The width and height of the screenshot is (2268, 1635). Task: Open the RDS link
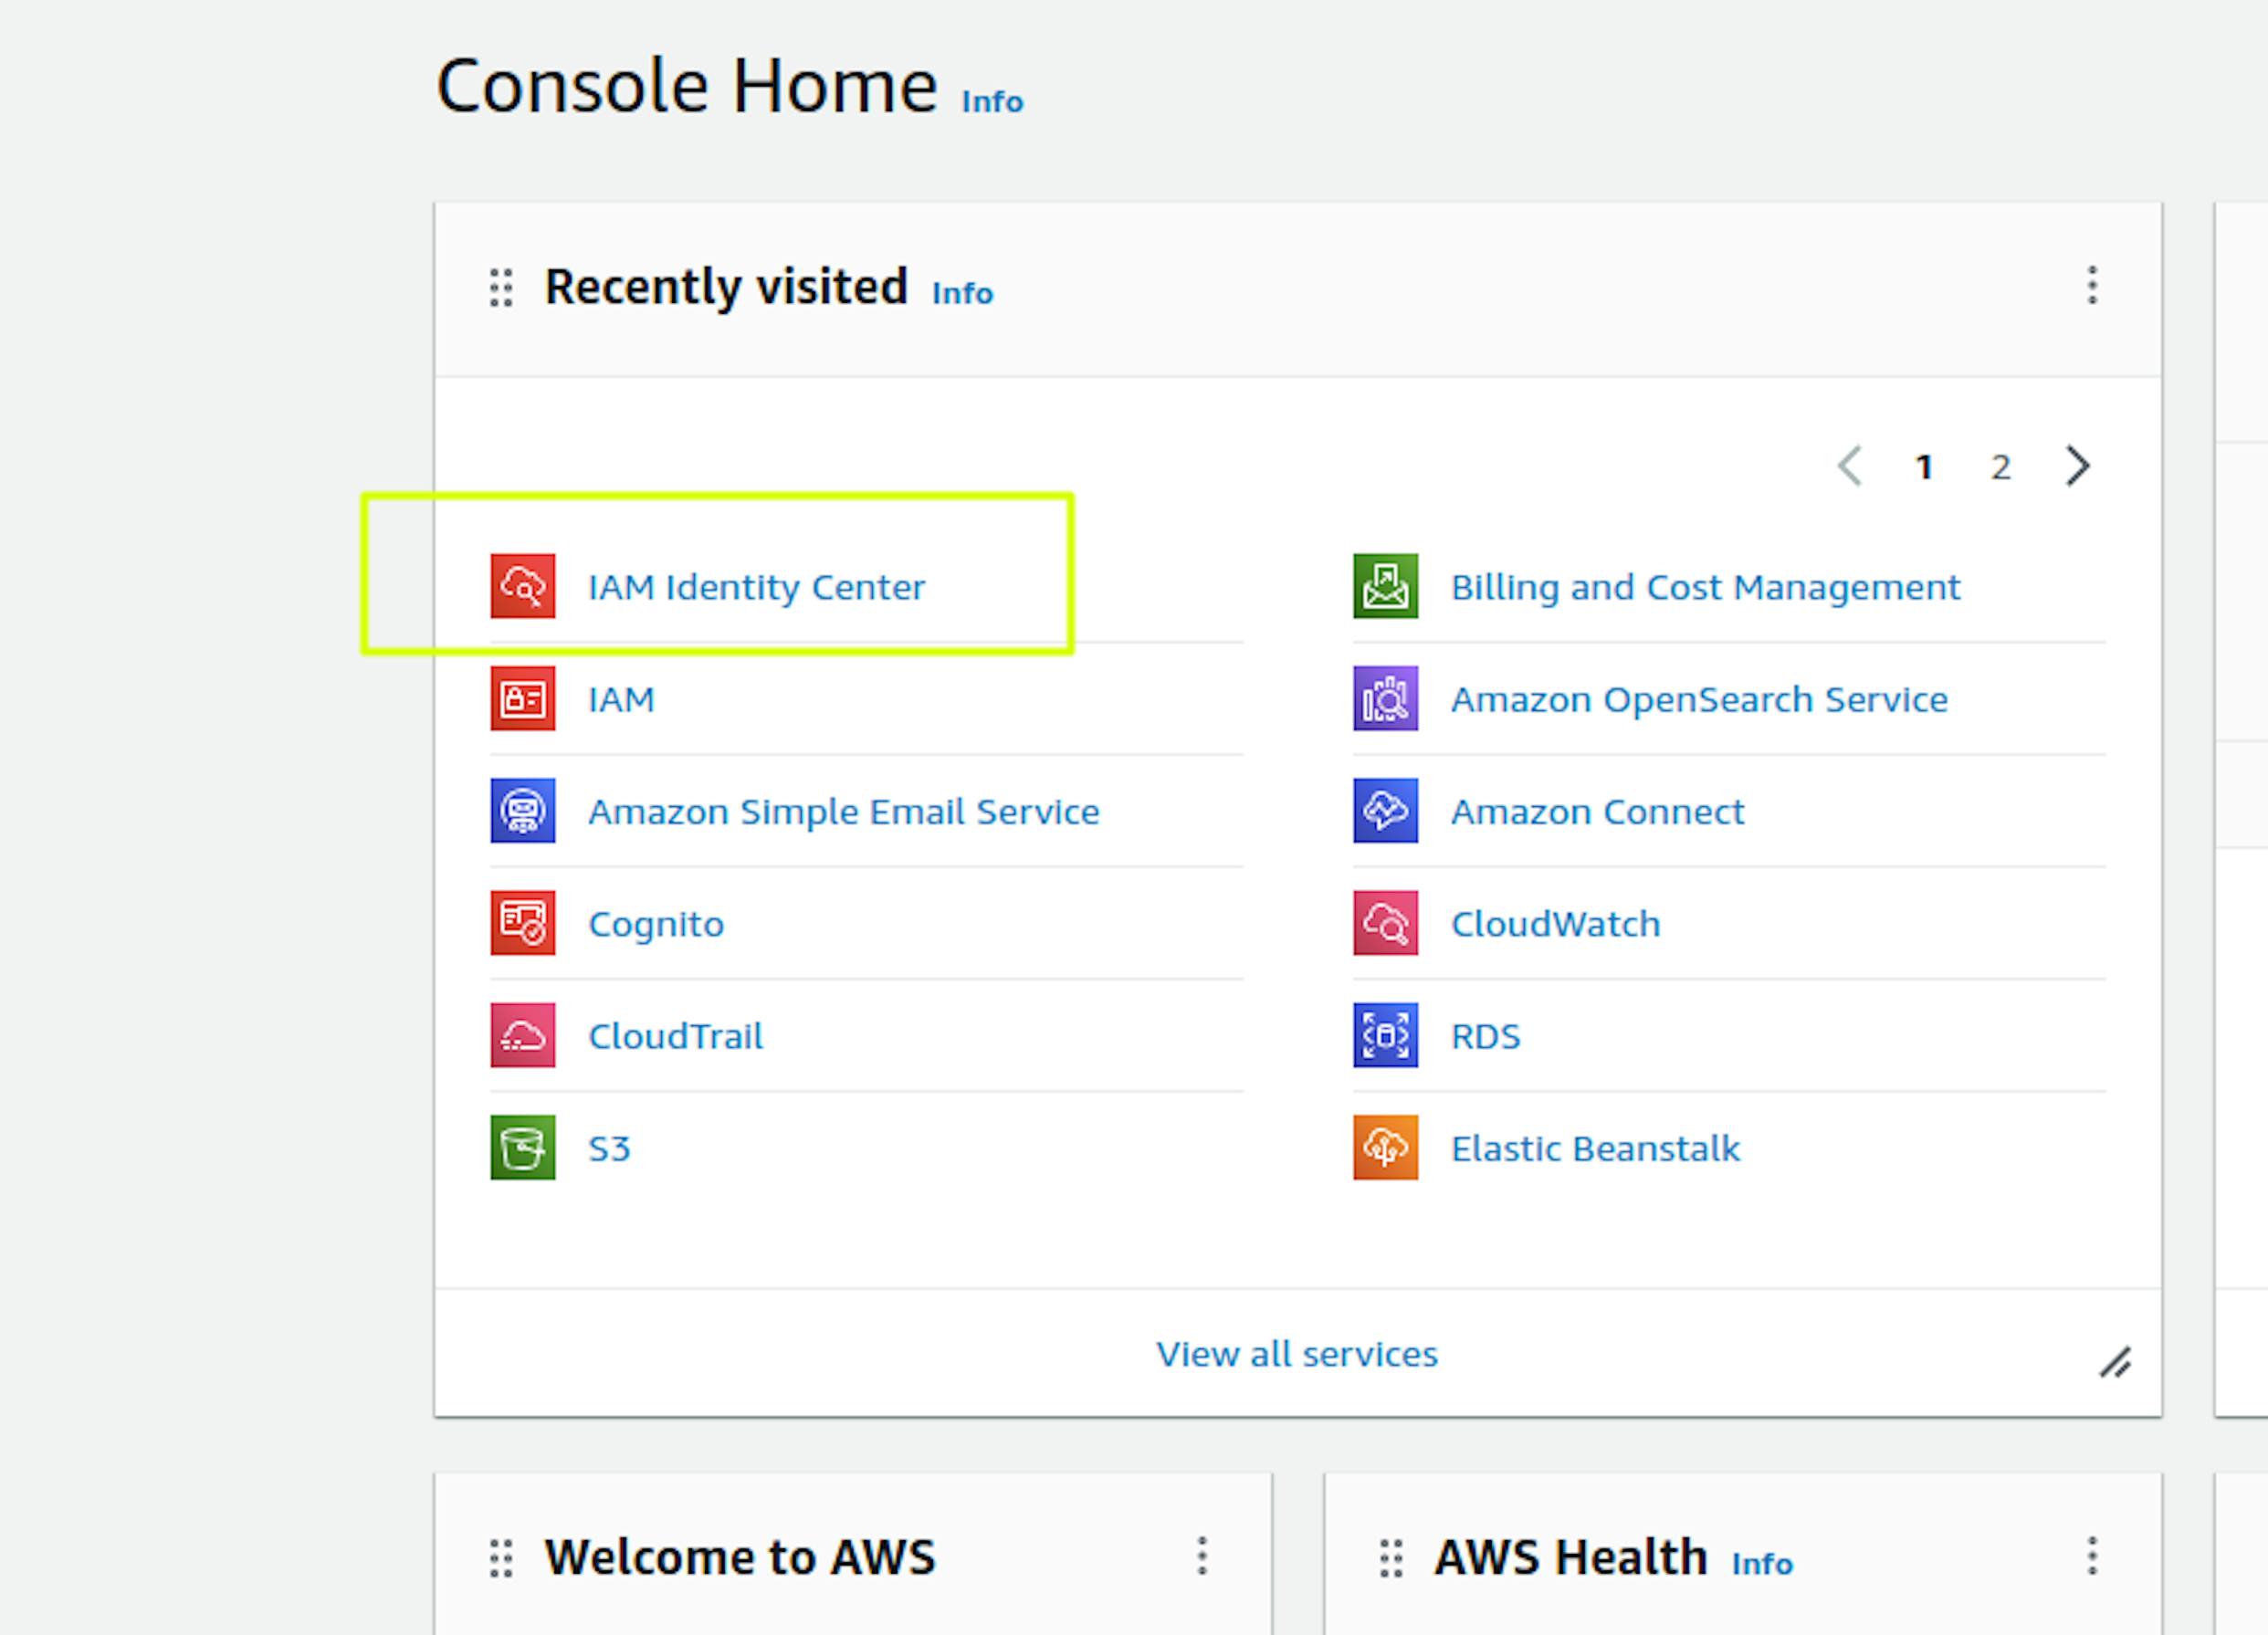(1485, 1036)
